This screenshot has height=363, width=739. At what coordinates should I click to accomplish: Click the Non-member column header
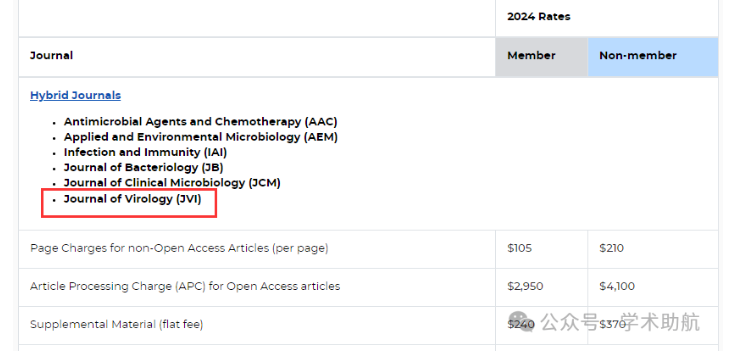pyautogui.click(x=638, y=56)
